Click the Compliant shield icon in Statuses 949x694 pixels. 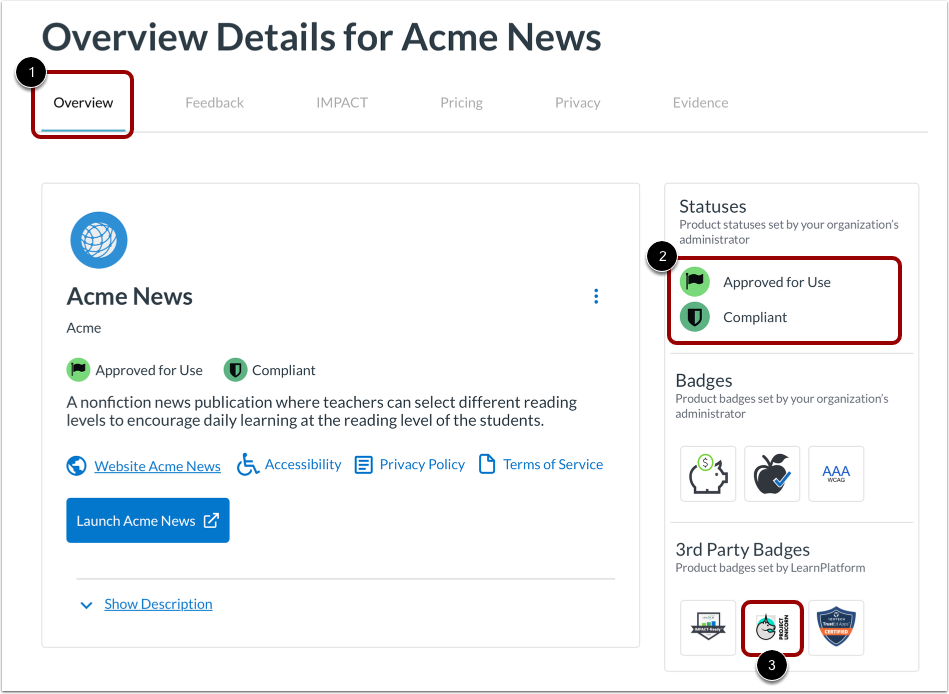tap(695, 317)
